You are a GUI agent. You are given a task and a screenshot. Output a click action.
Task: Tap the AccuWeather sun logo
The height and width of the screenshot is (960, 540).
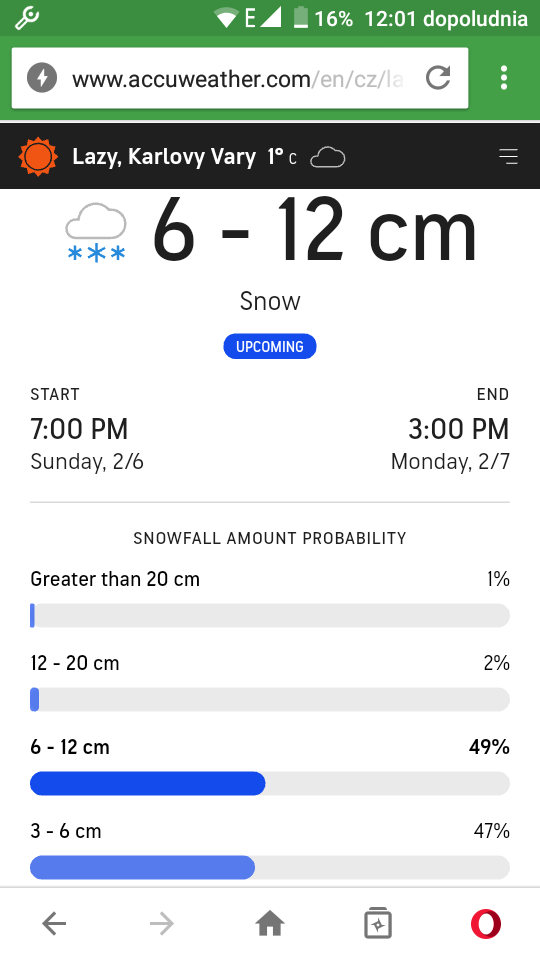(x=38, y=157)
